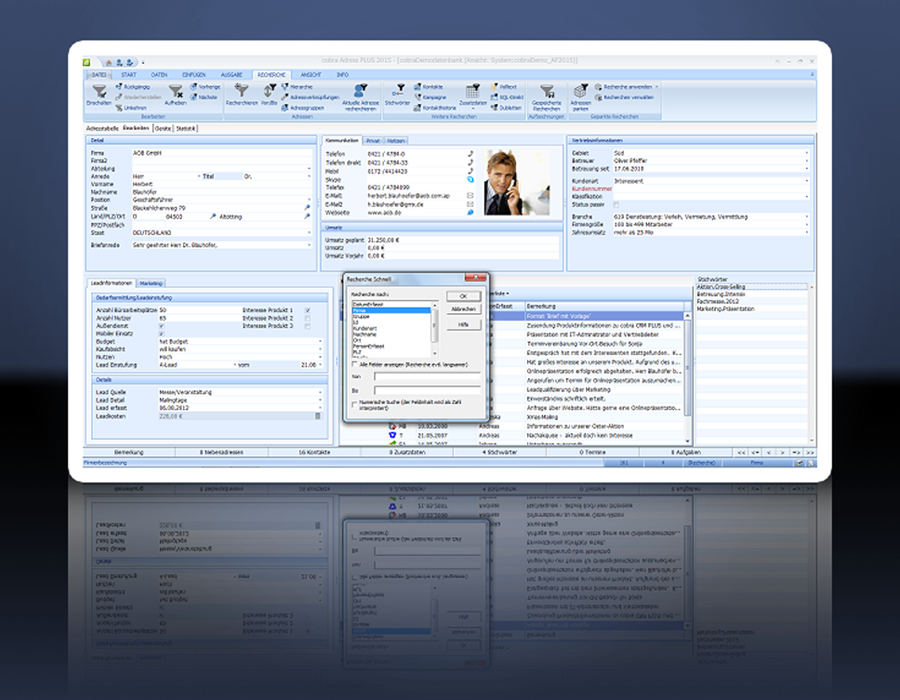
Task: Click the Von input field
Action: [427, 376]
